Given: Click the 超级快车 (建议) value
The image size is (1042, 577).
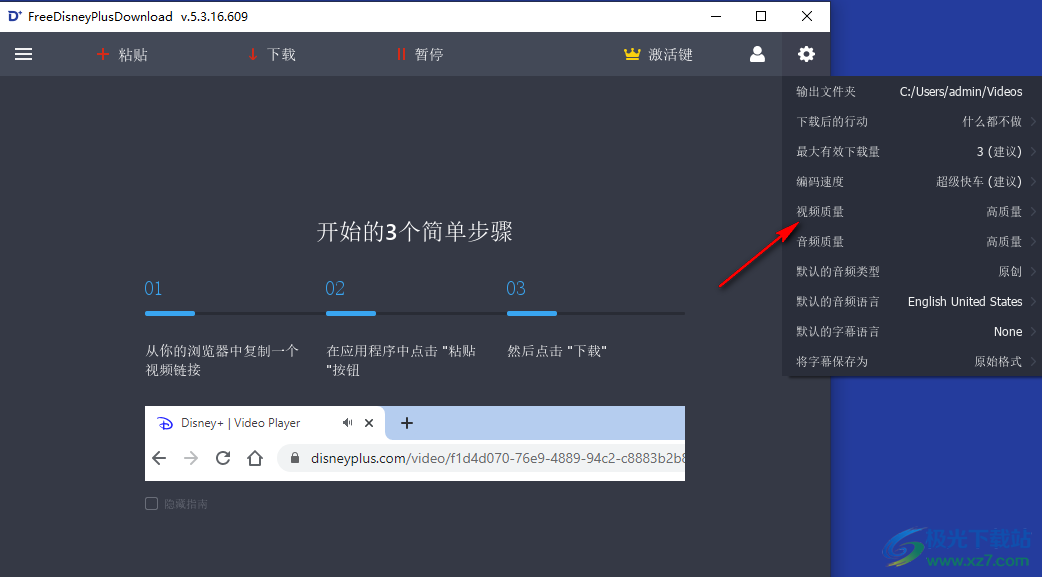Looking at the screenshot, I should pos(979,181).
